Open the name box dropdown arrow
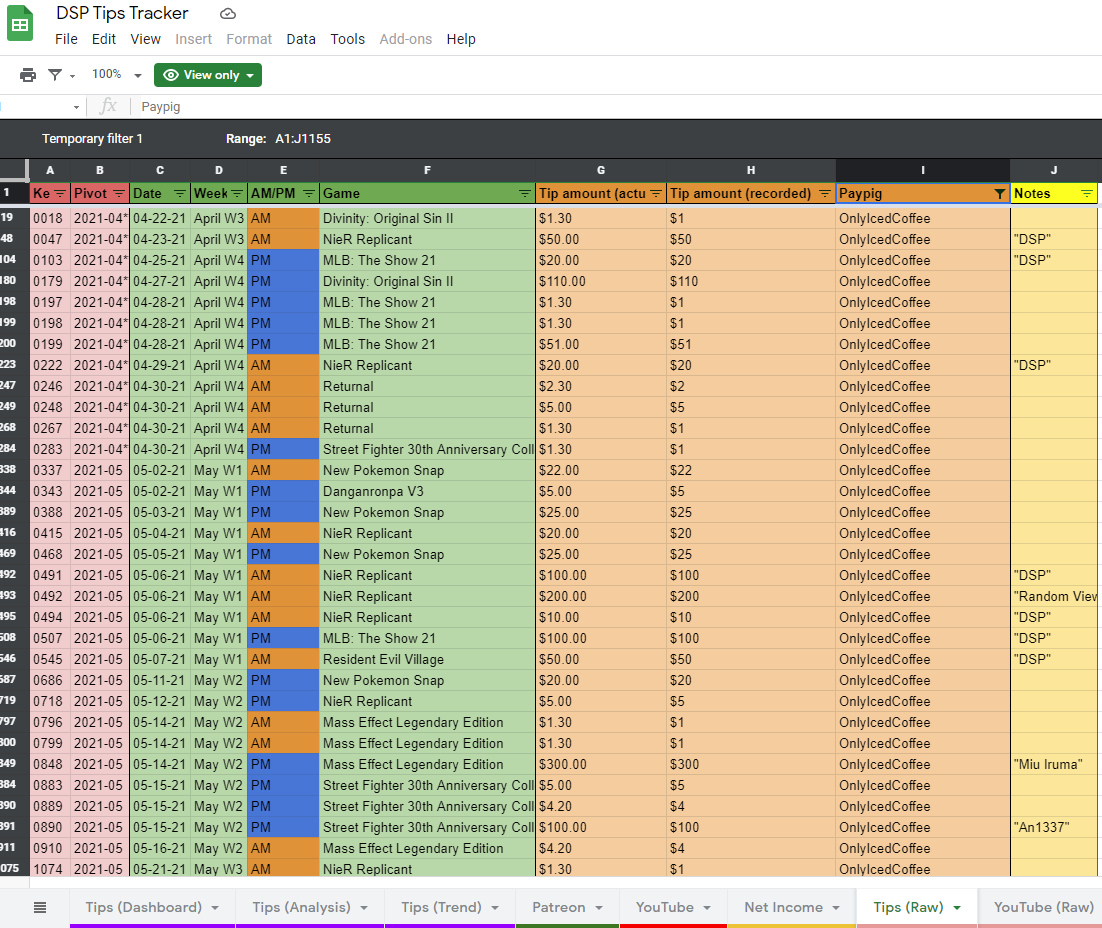Screen dimensions: 1102x928 pos(76,107)
